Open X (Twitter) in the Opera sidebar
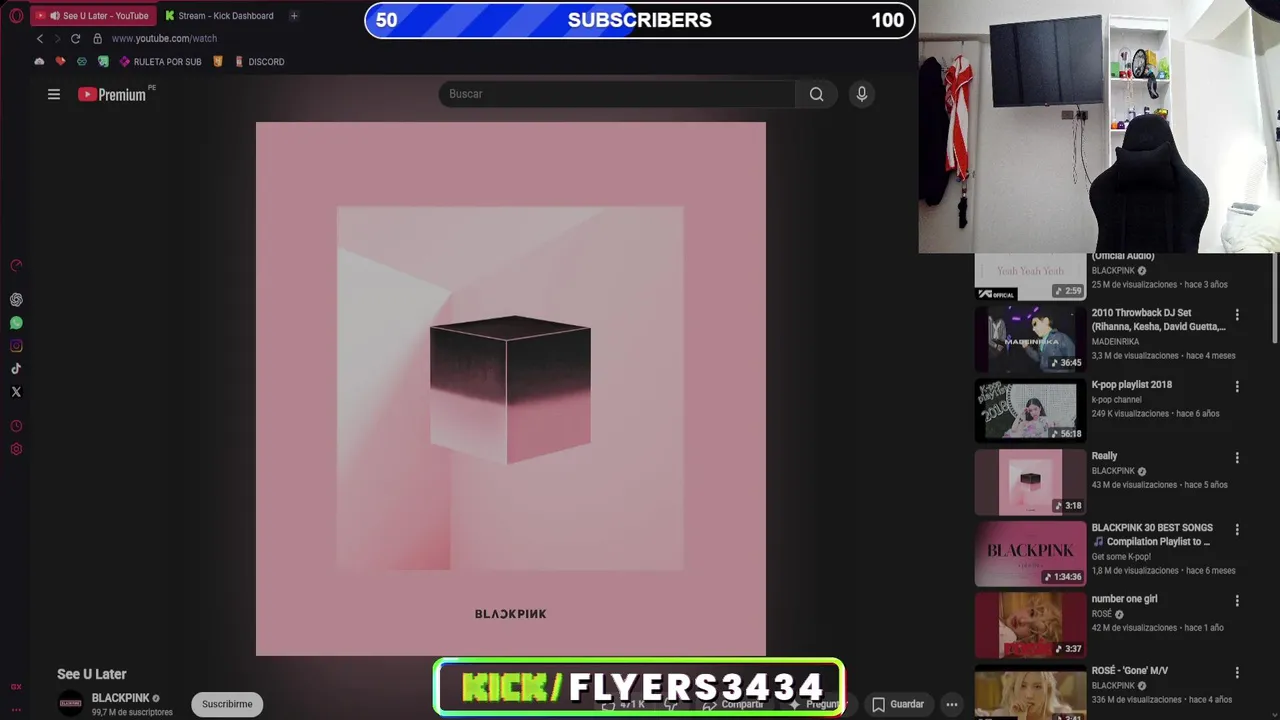 coord(16,392)
